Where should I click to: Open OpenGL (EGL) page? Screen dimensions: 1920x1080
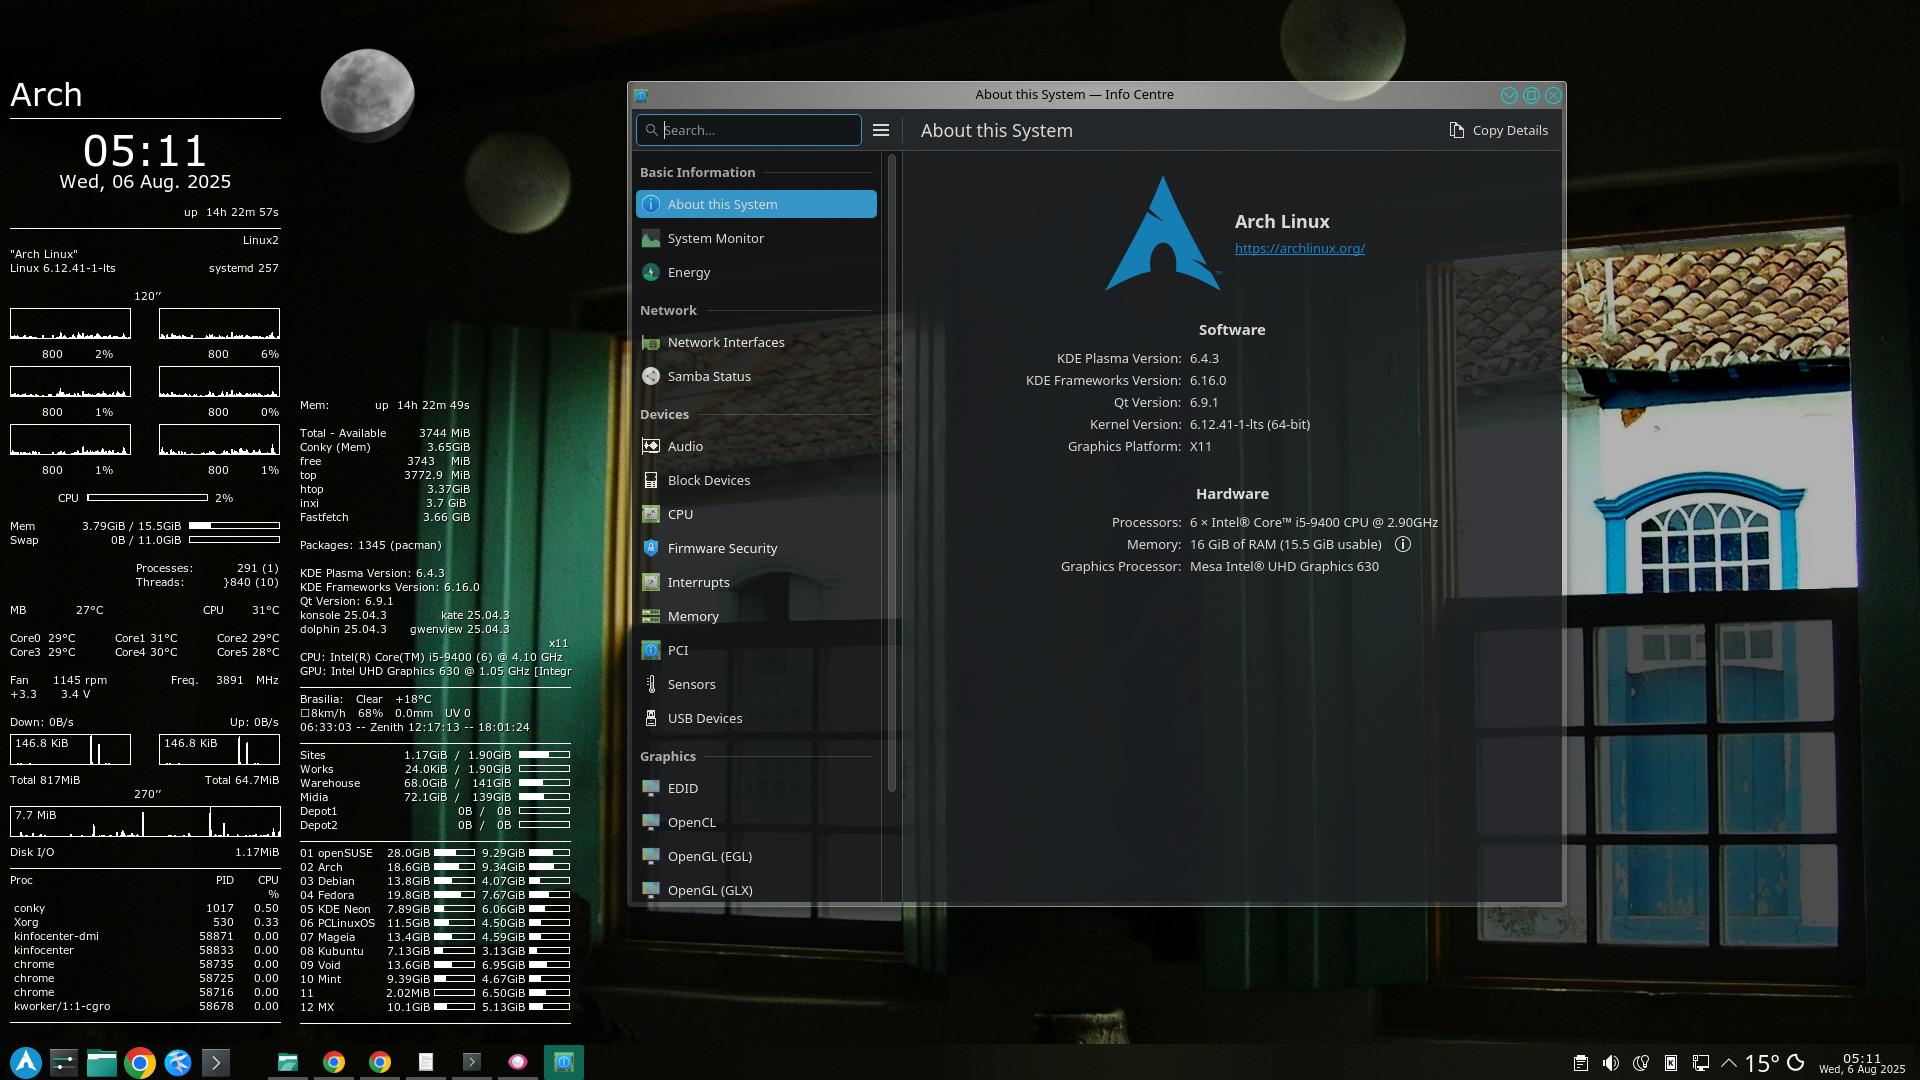pyautogui.click(x=756, y=856)
